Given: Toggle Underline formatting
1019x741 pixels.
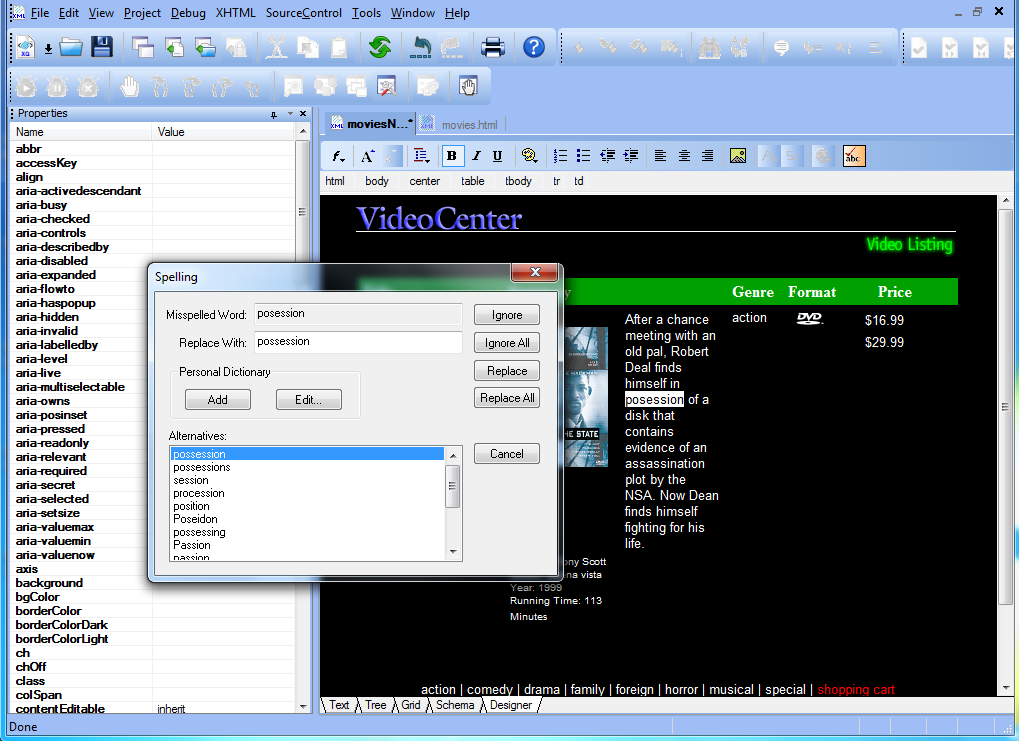Looking at the screenshot, I should [x=498, y=156].
